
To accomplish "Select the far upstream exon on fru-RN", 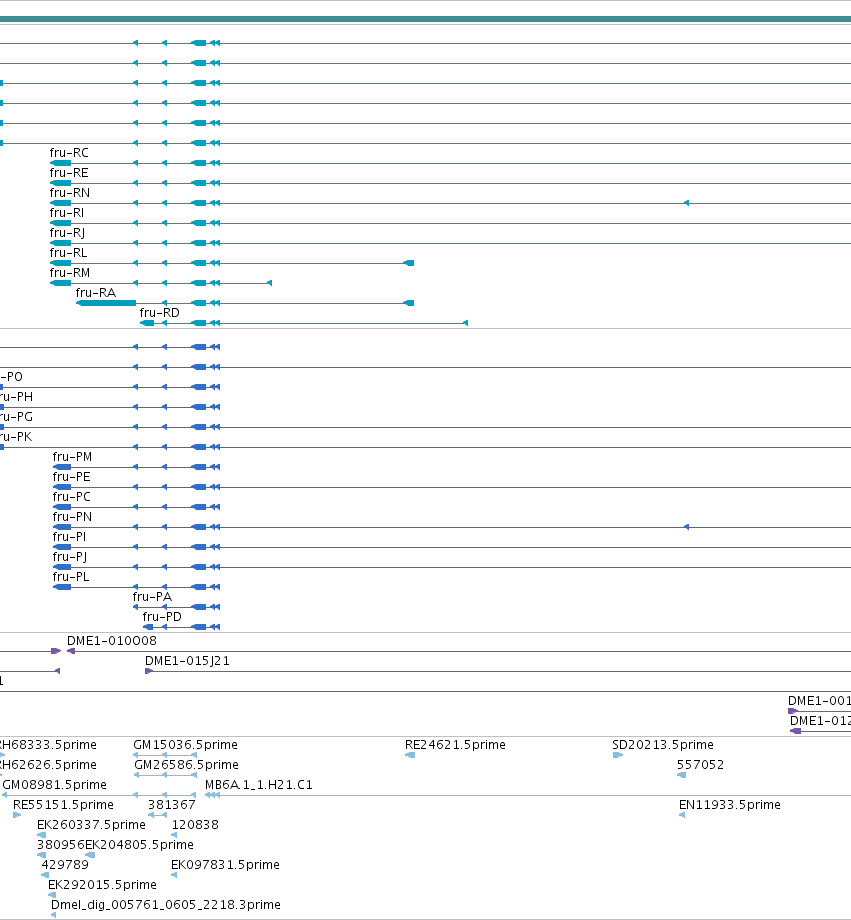I will point(686,203).
